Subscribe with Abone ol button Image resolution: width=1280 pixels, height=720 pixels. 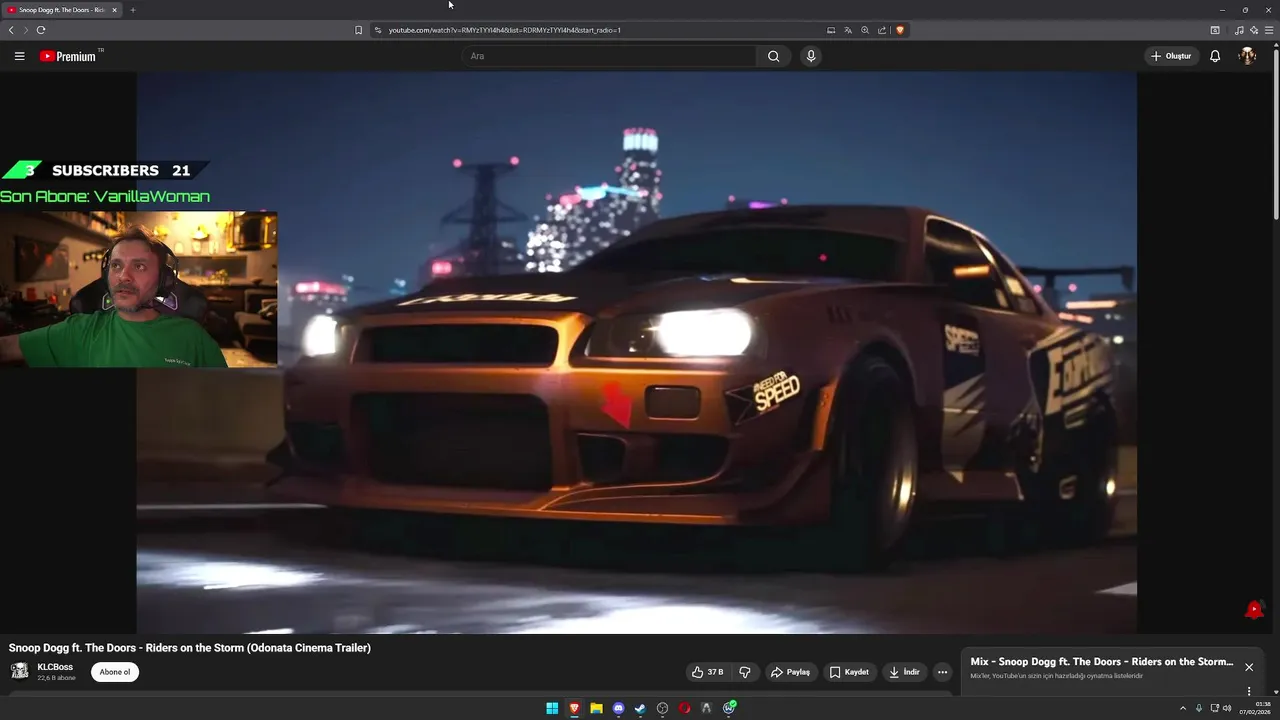click(x=115, y=672)
